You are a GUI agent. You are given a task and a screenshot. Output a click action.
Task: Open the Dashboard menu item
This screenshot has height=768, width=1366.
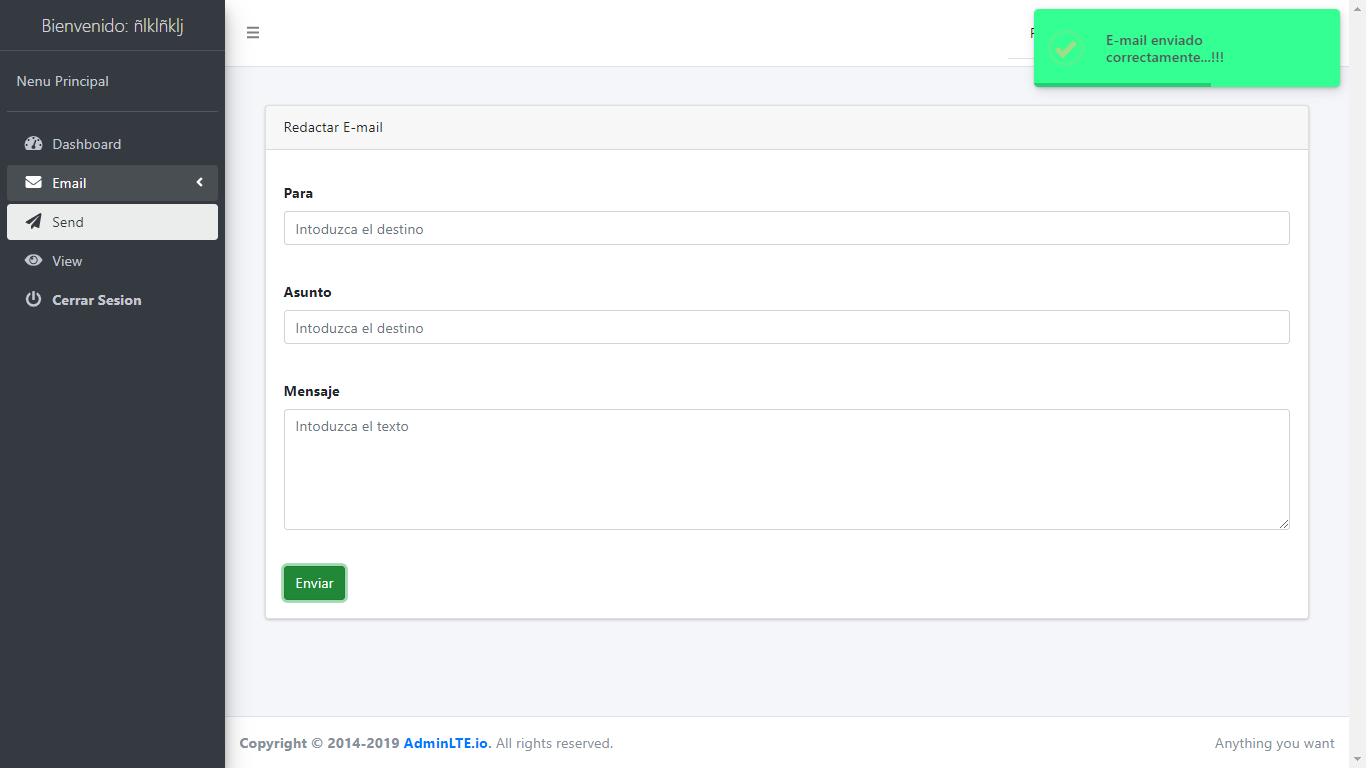coord(112,144)
